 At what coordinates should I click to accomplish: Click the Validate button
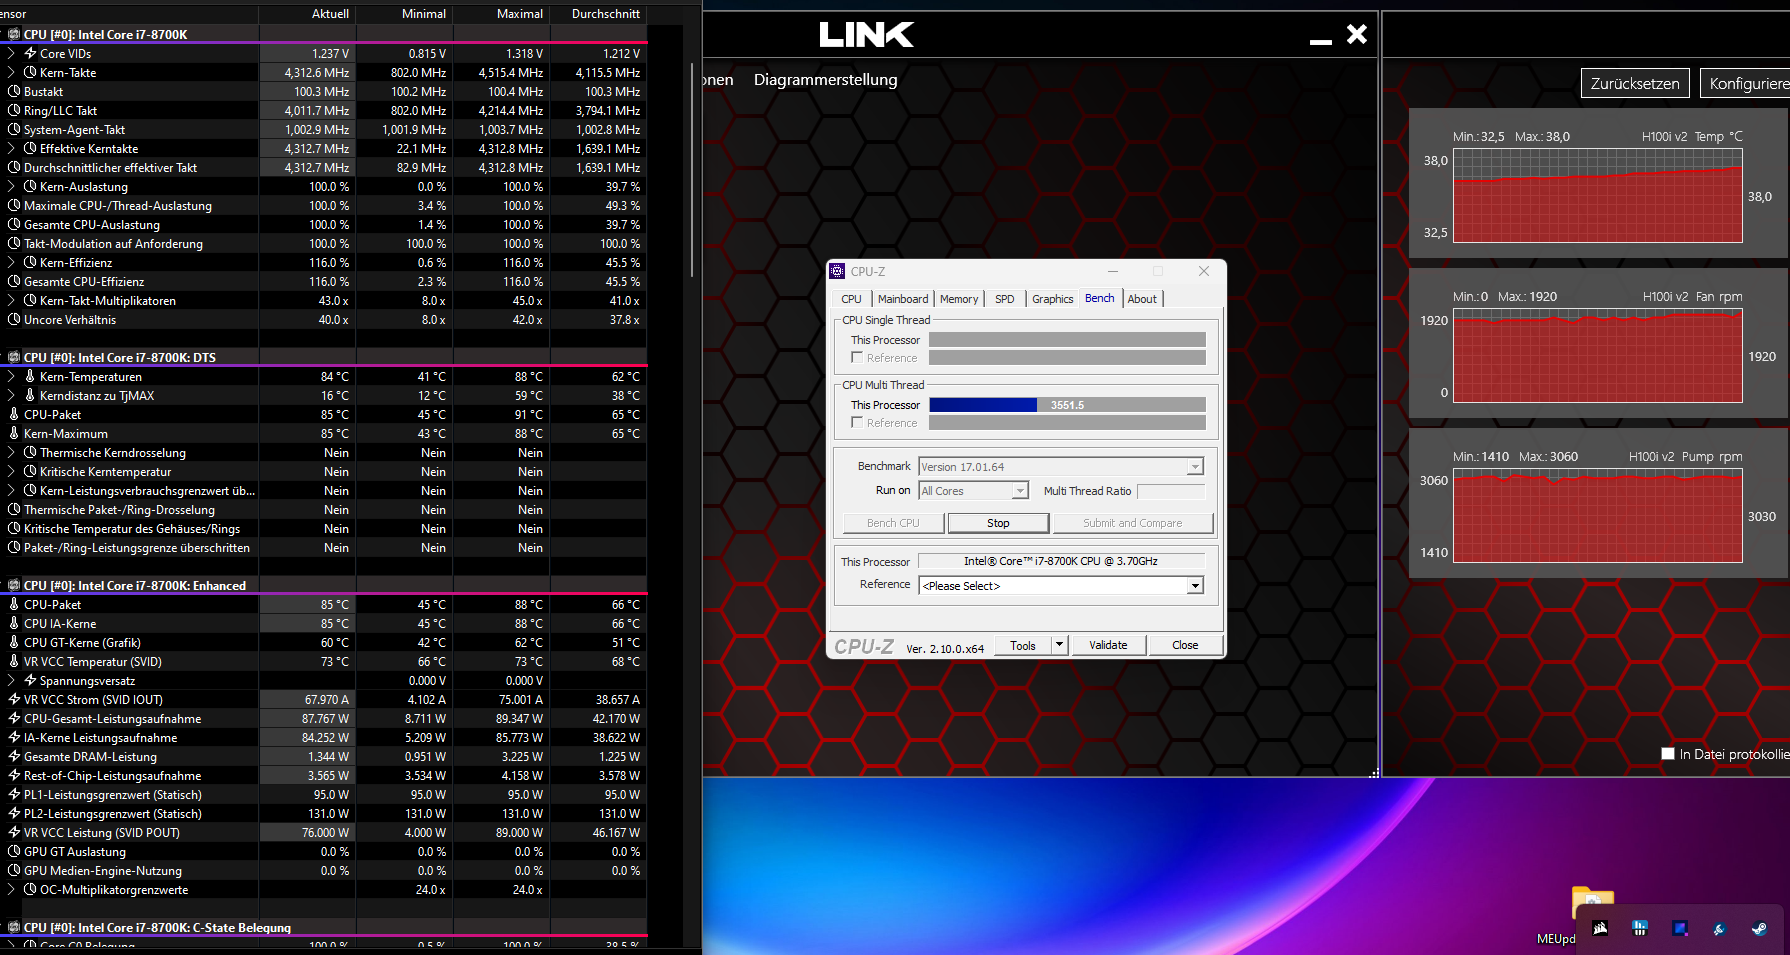click(x=1108, y=645)
